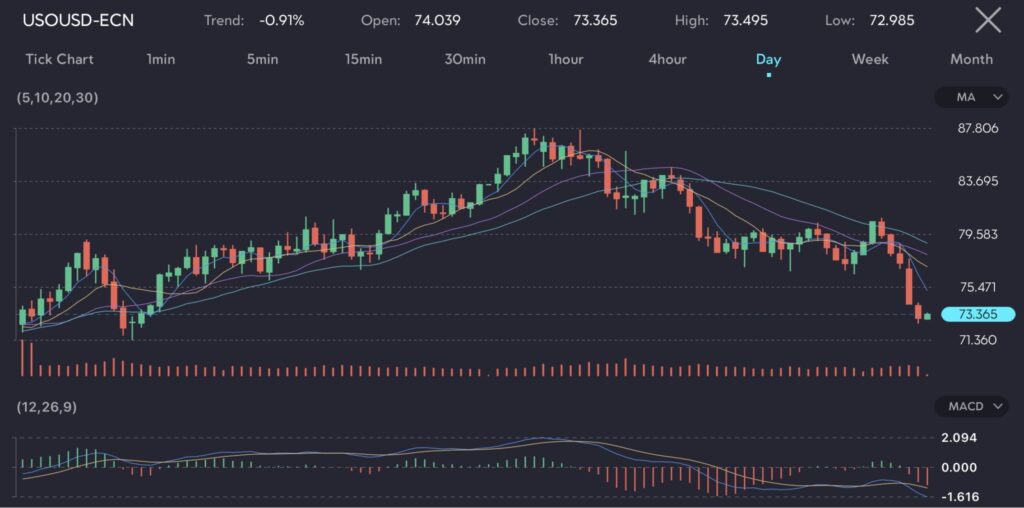Select the 1hour timeframe
1024x508 pixels.
click(566, 59)
